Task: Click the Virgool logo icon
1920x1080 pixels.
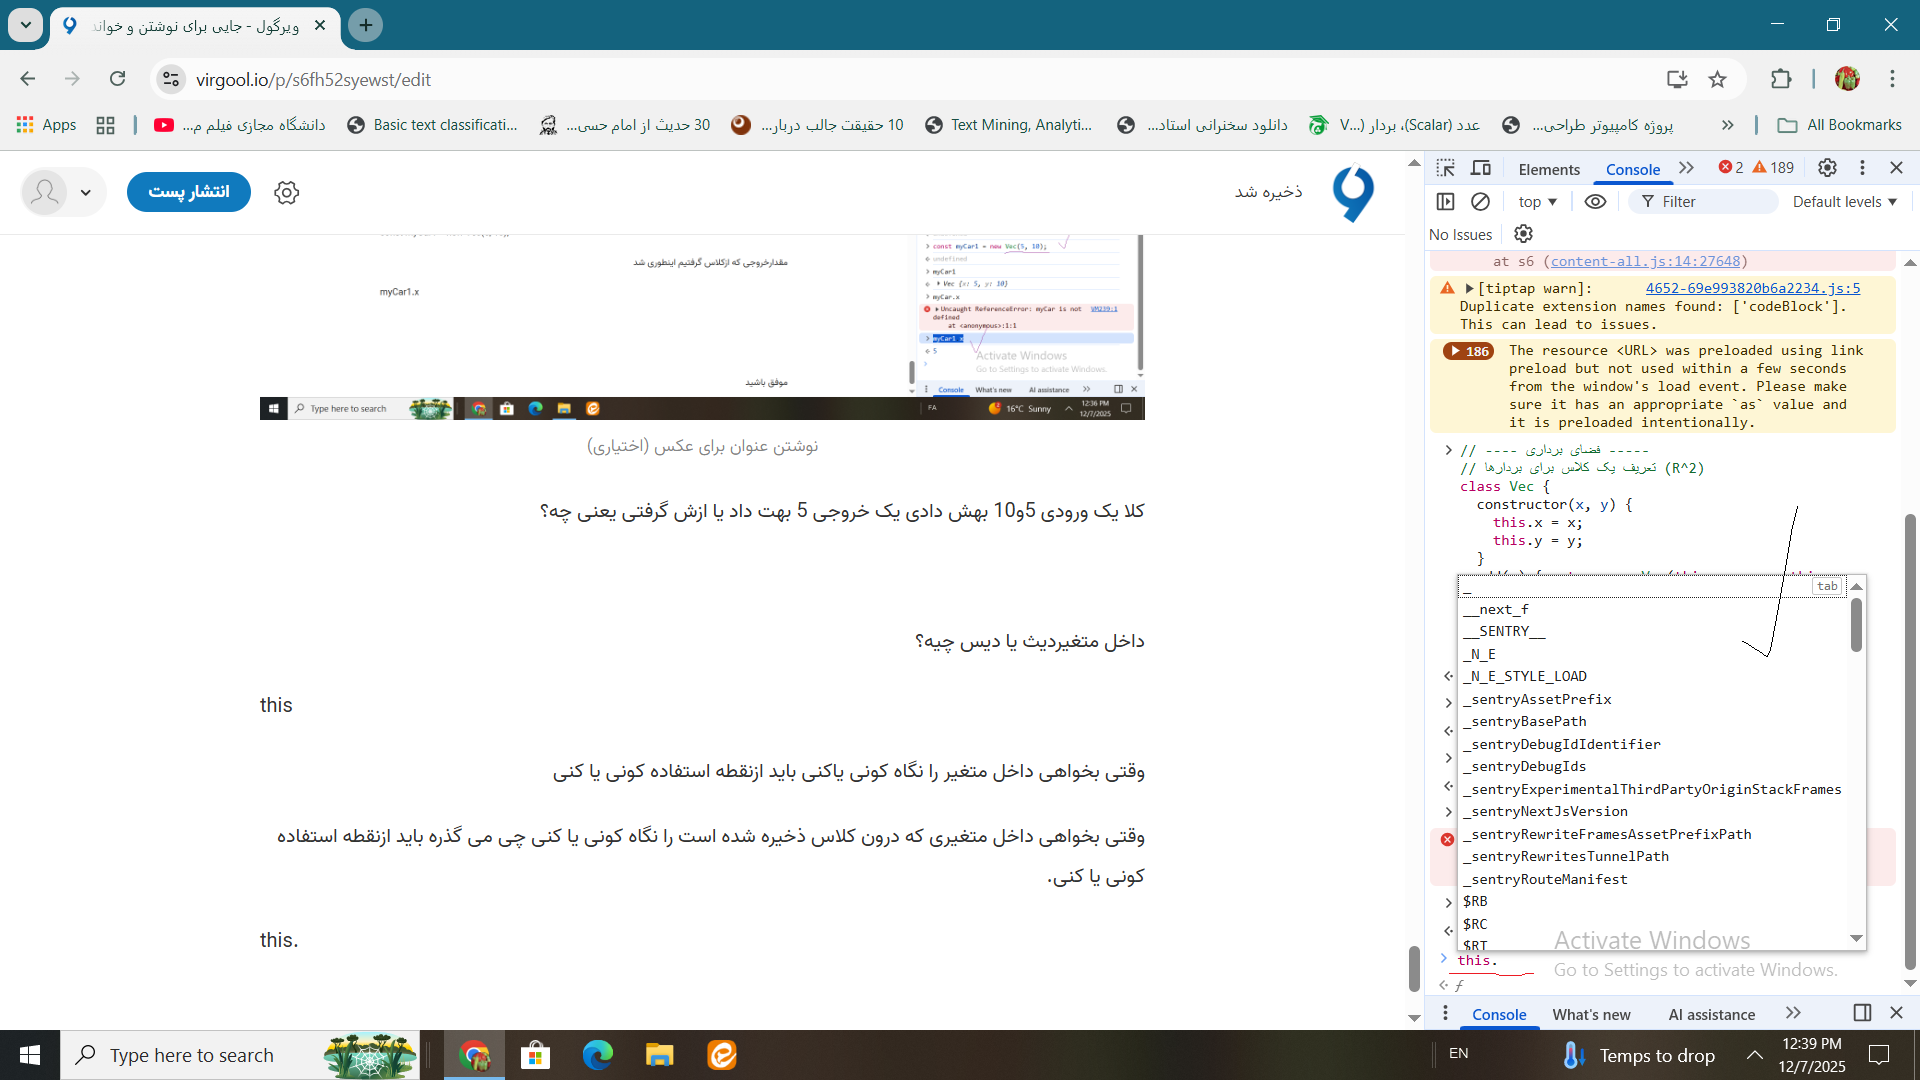Action: tap(1354, 192)
